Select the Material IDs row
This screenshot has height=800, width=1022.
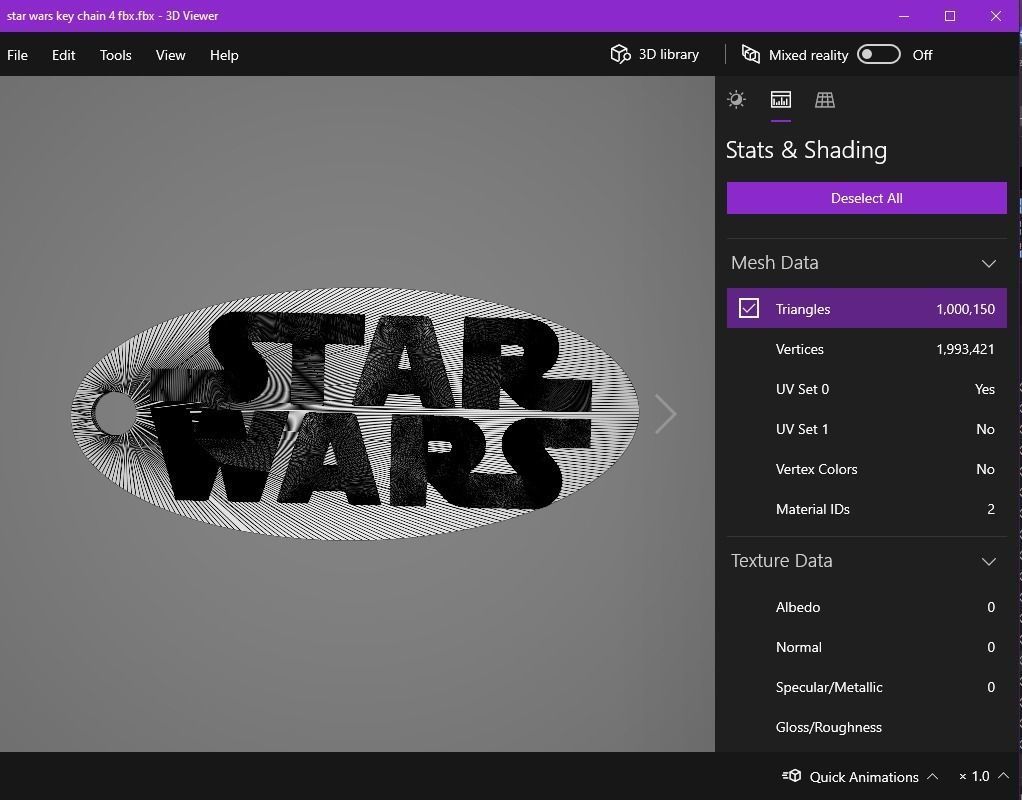[866, 509]
